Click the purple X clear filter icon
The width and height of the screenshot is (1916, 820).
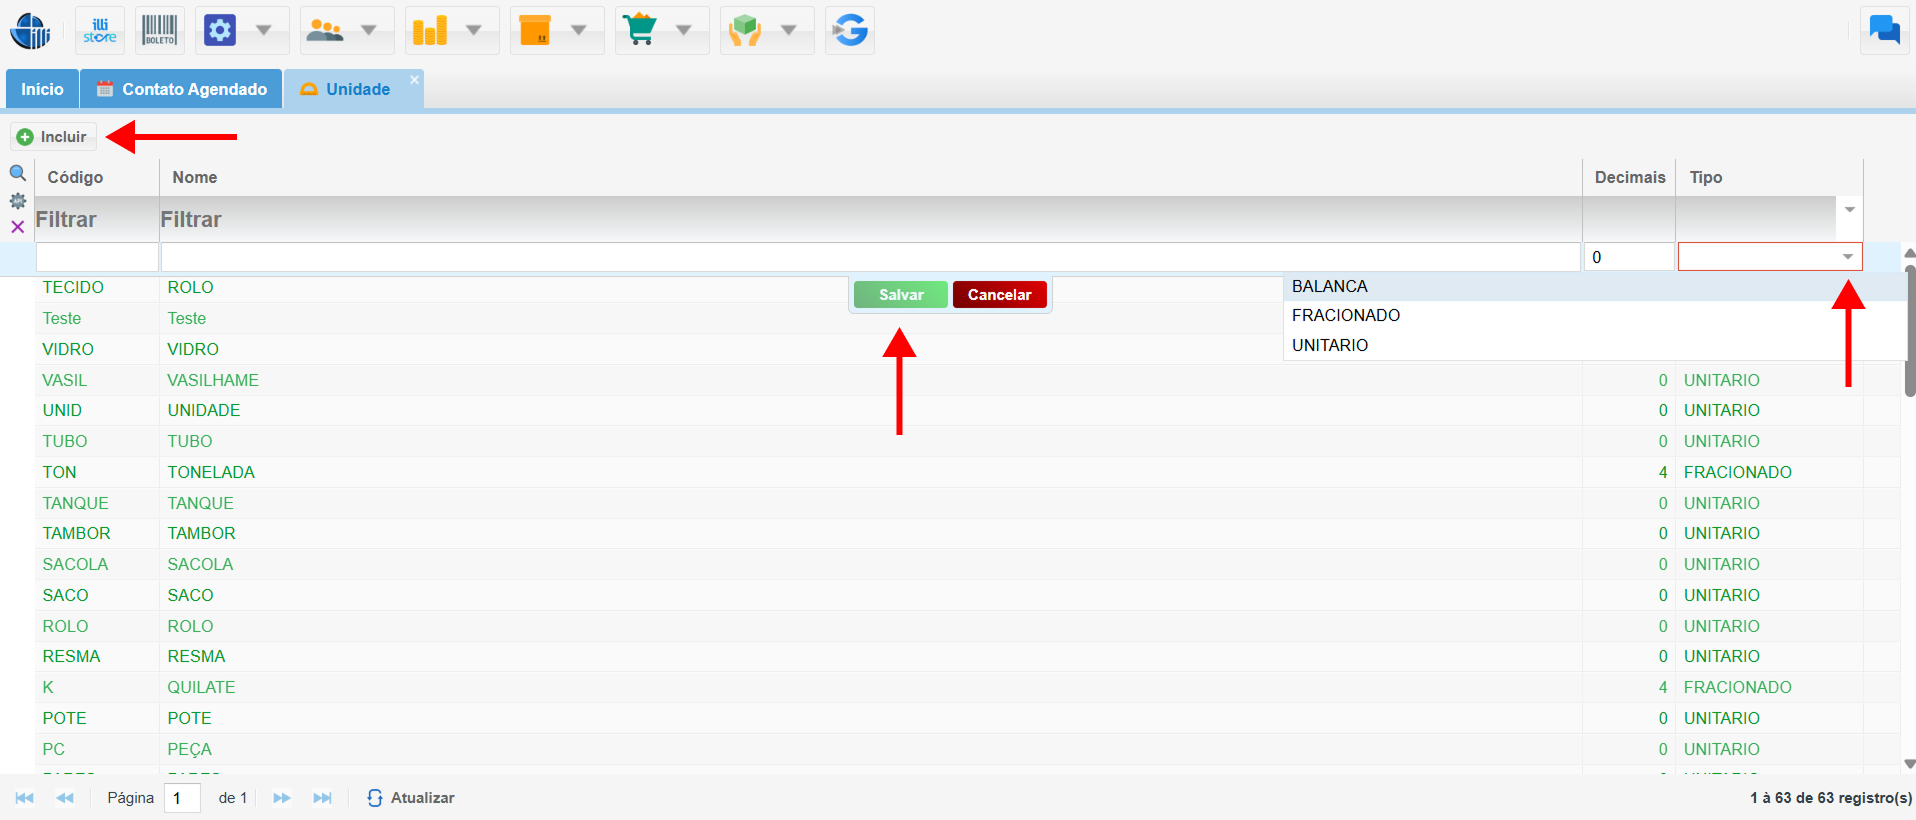(18, 227)
